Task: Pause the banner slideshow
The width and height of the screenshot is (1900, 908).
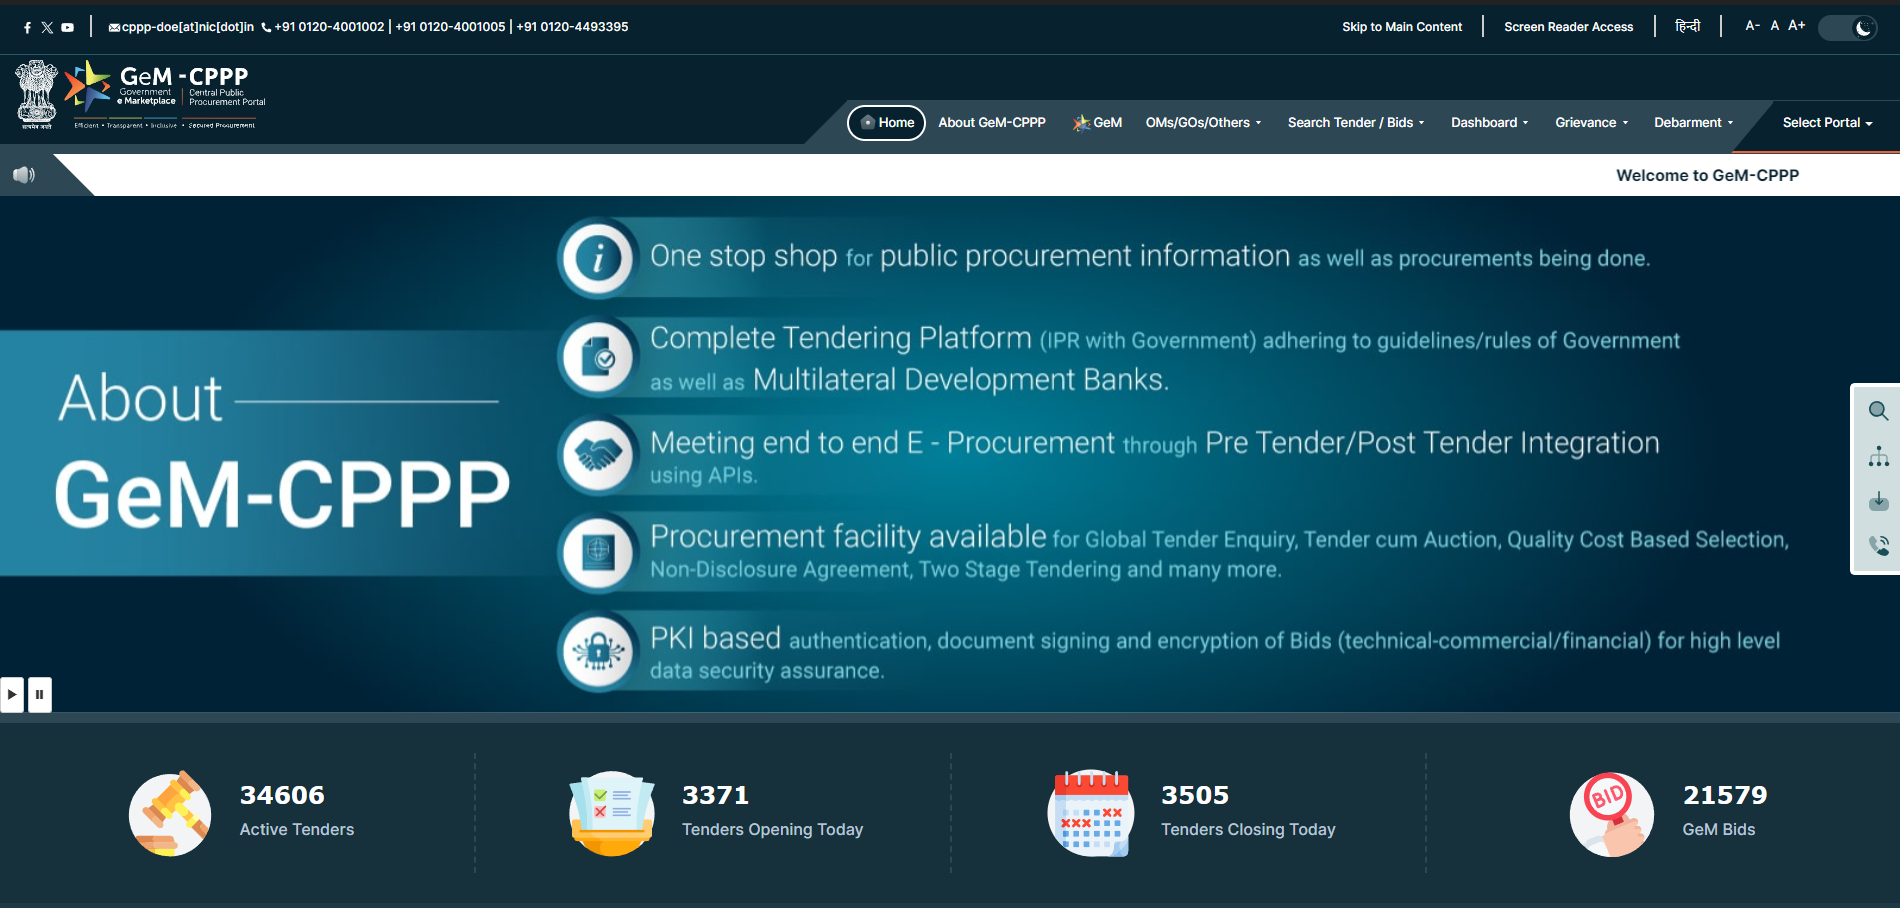Action: [x=40, y=694]
